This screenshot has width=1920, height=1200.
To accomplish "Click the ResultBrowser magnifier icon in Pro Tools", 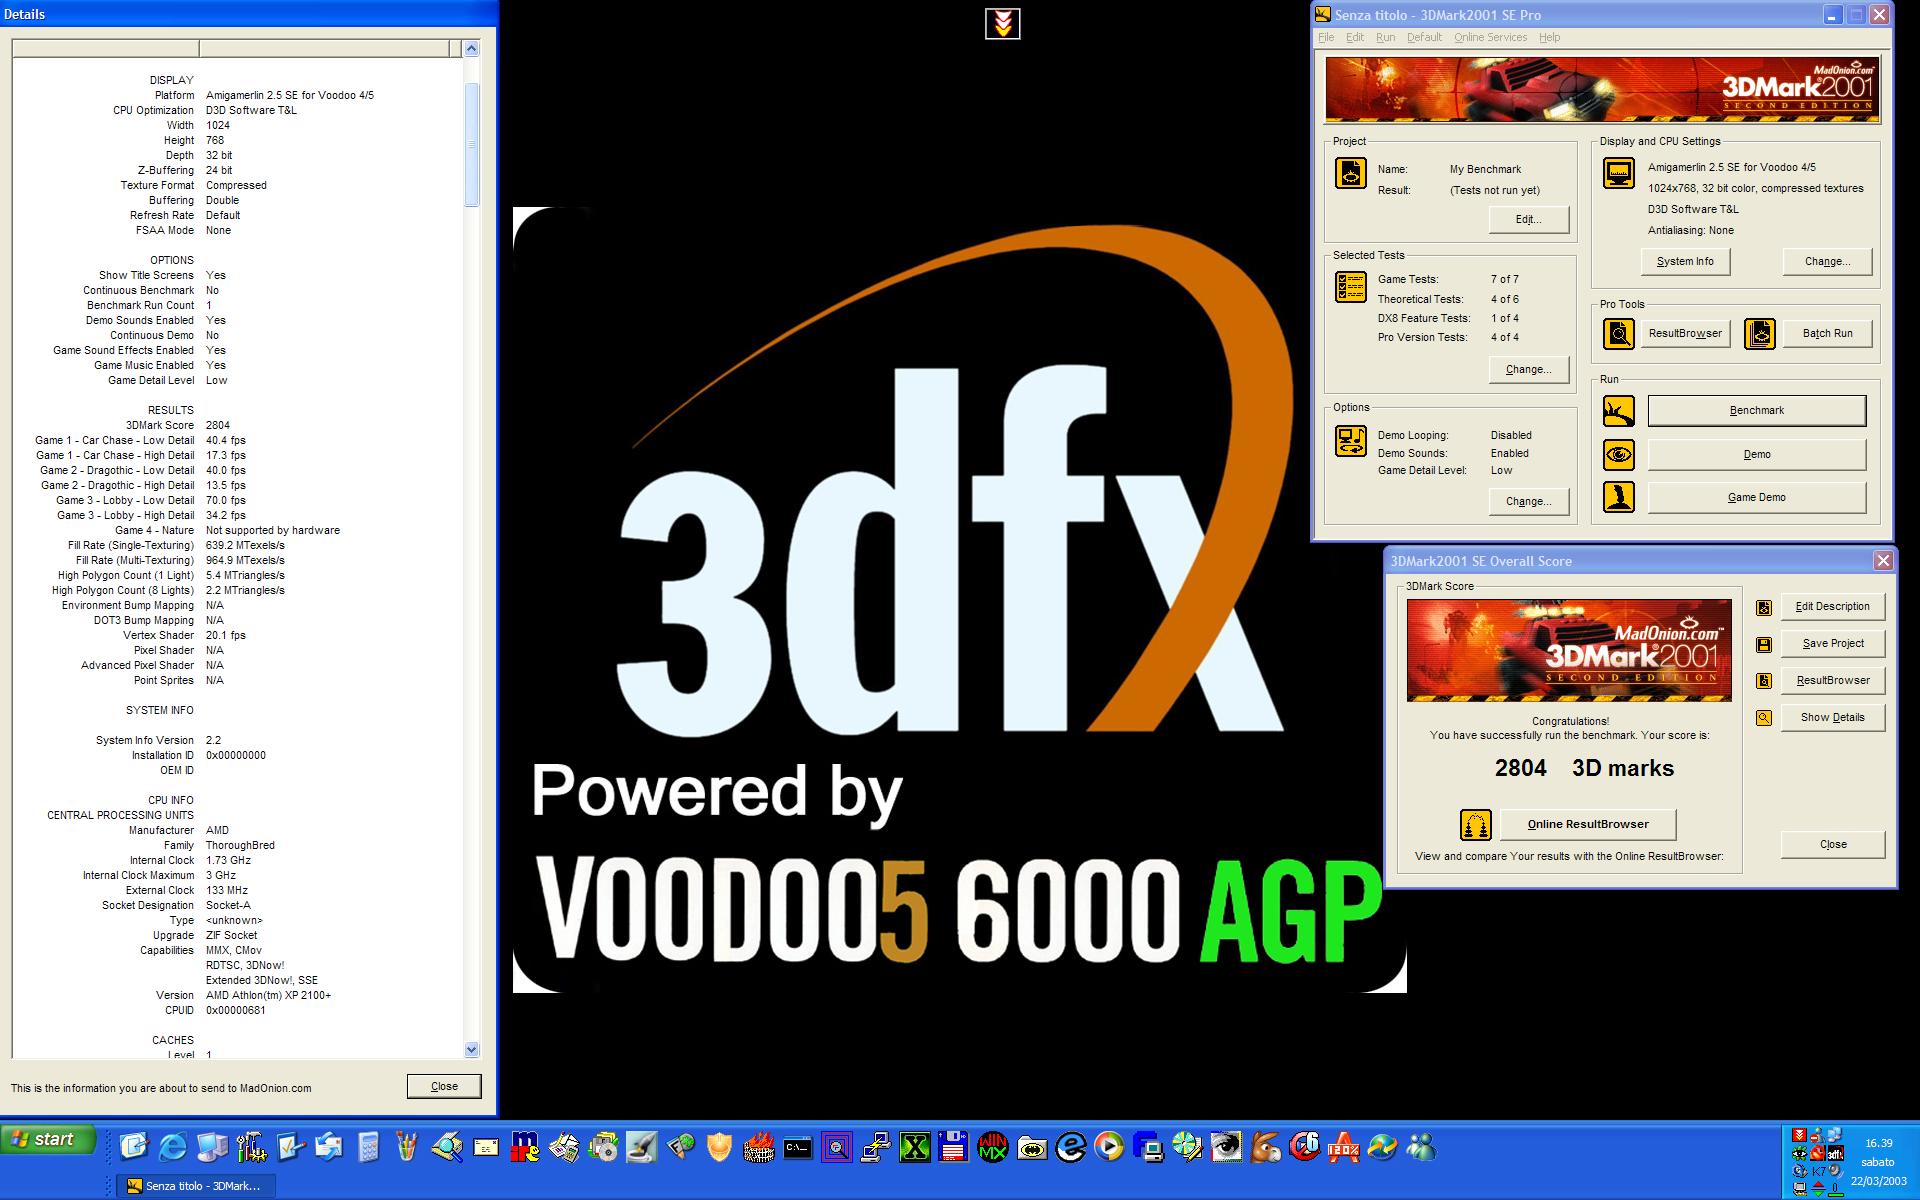I will pos(1618,334).
